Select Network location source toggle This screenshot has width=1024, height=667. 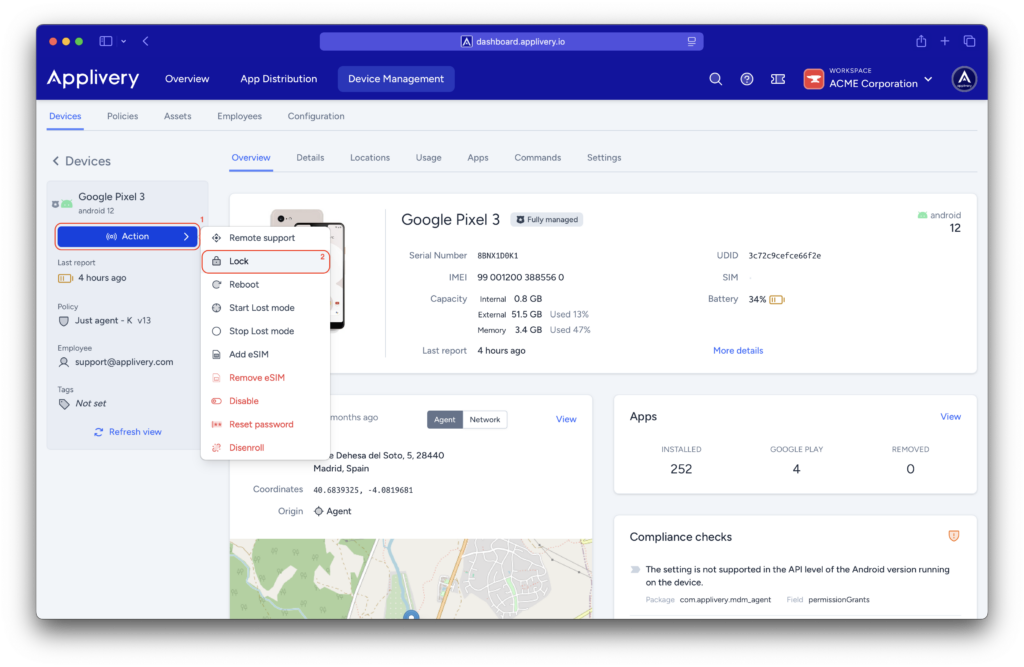point(485,419)
